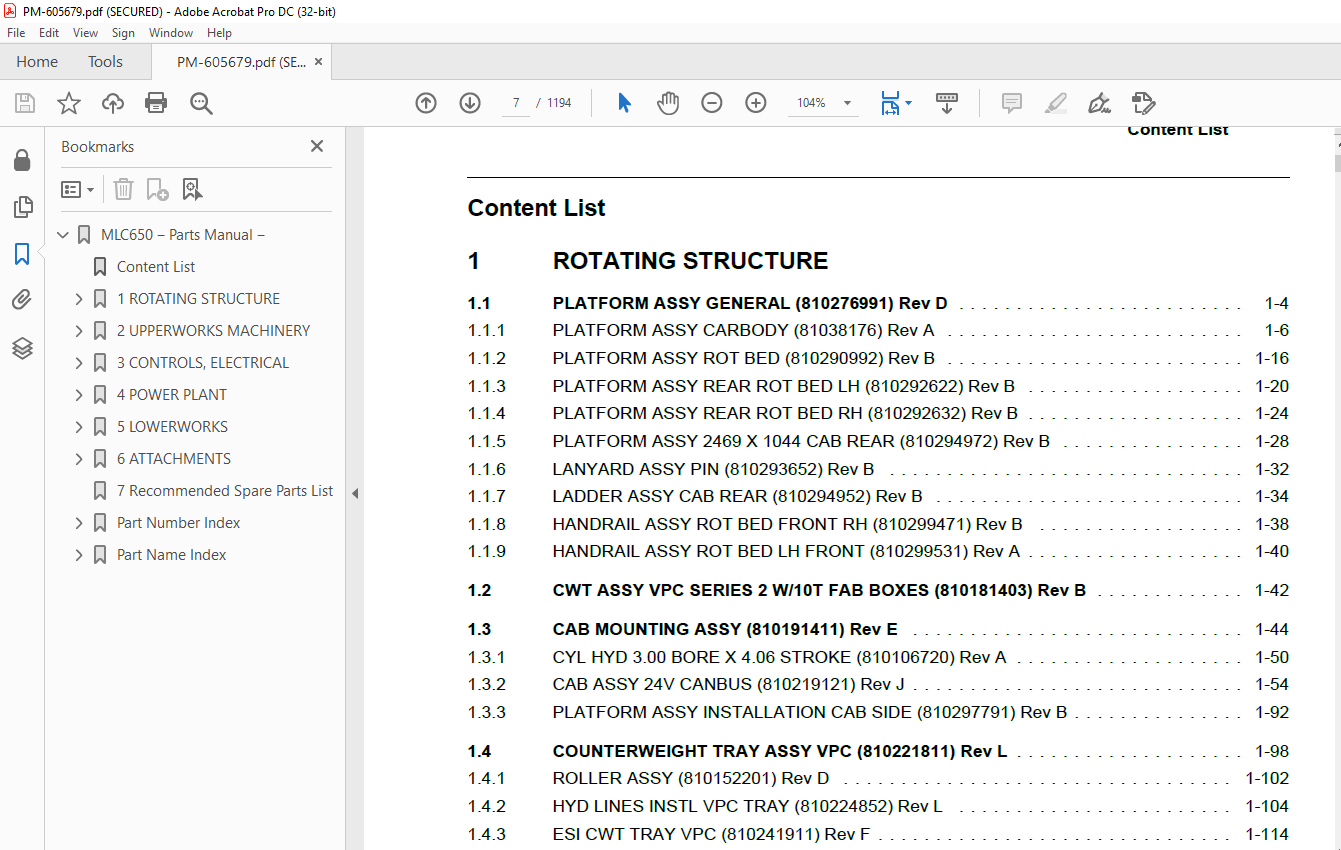Print the document via the printer icon
The height and width of the screenshot is (850, 1341).
pos(156,103)
